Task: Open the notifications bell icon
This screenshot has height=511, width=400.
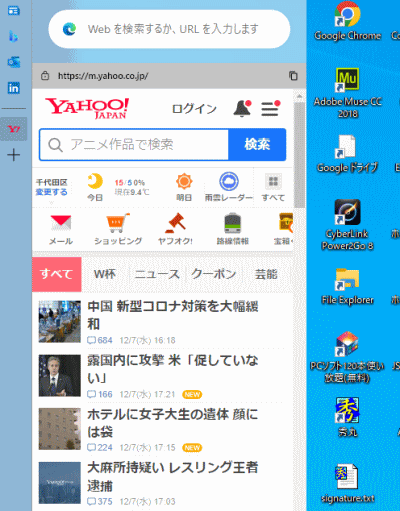Action: [x=242, y=108]
